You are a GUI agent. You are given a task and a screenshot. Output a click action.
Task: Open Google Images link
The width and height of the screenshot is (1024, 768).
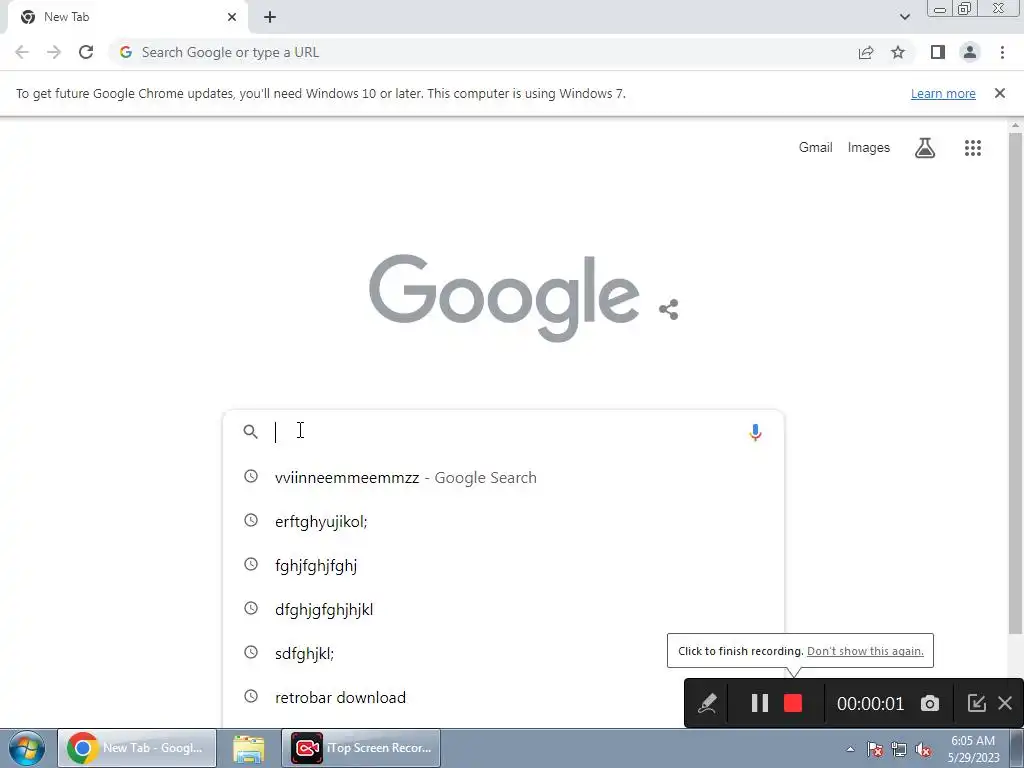[x=869, y=148]
